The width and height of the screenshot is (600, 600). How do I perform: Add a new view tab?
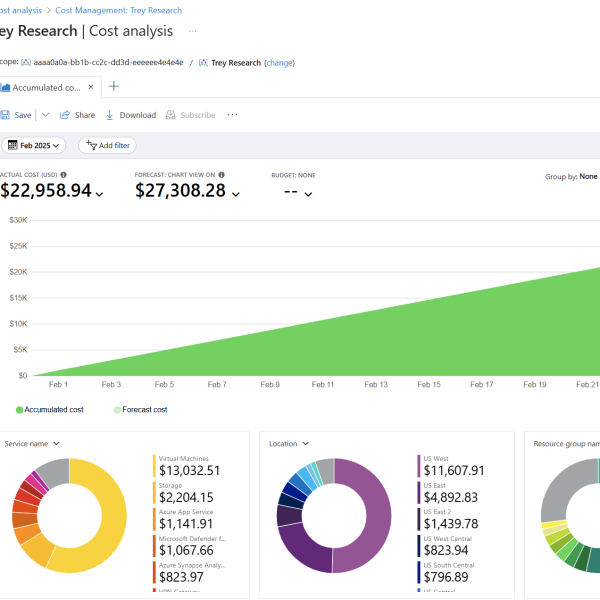point(114,86)
